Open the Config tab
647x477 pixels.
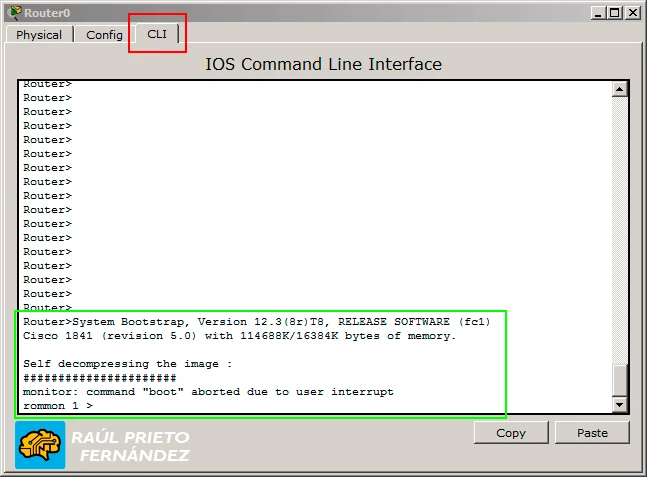(104, 35)
